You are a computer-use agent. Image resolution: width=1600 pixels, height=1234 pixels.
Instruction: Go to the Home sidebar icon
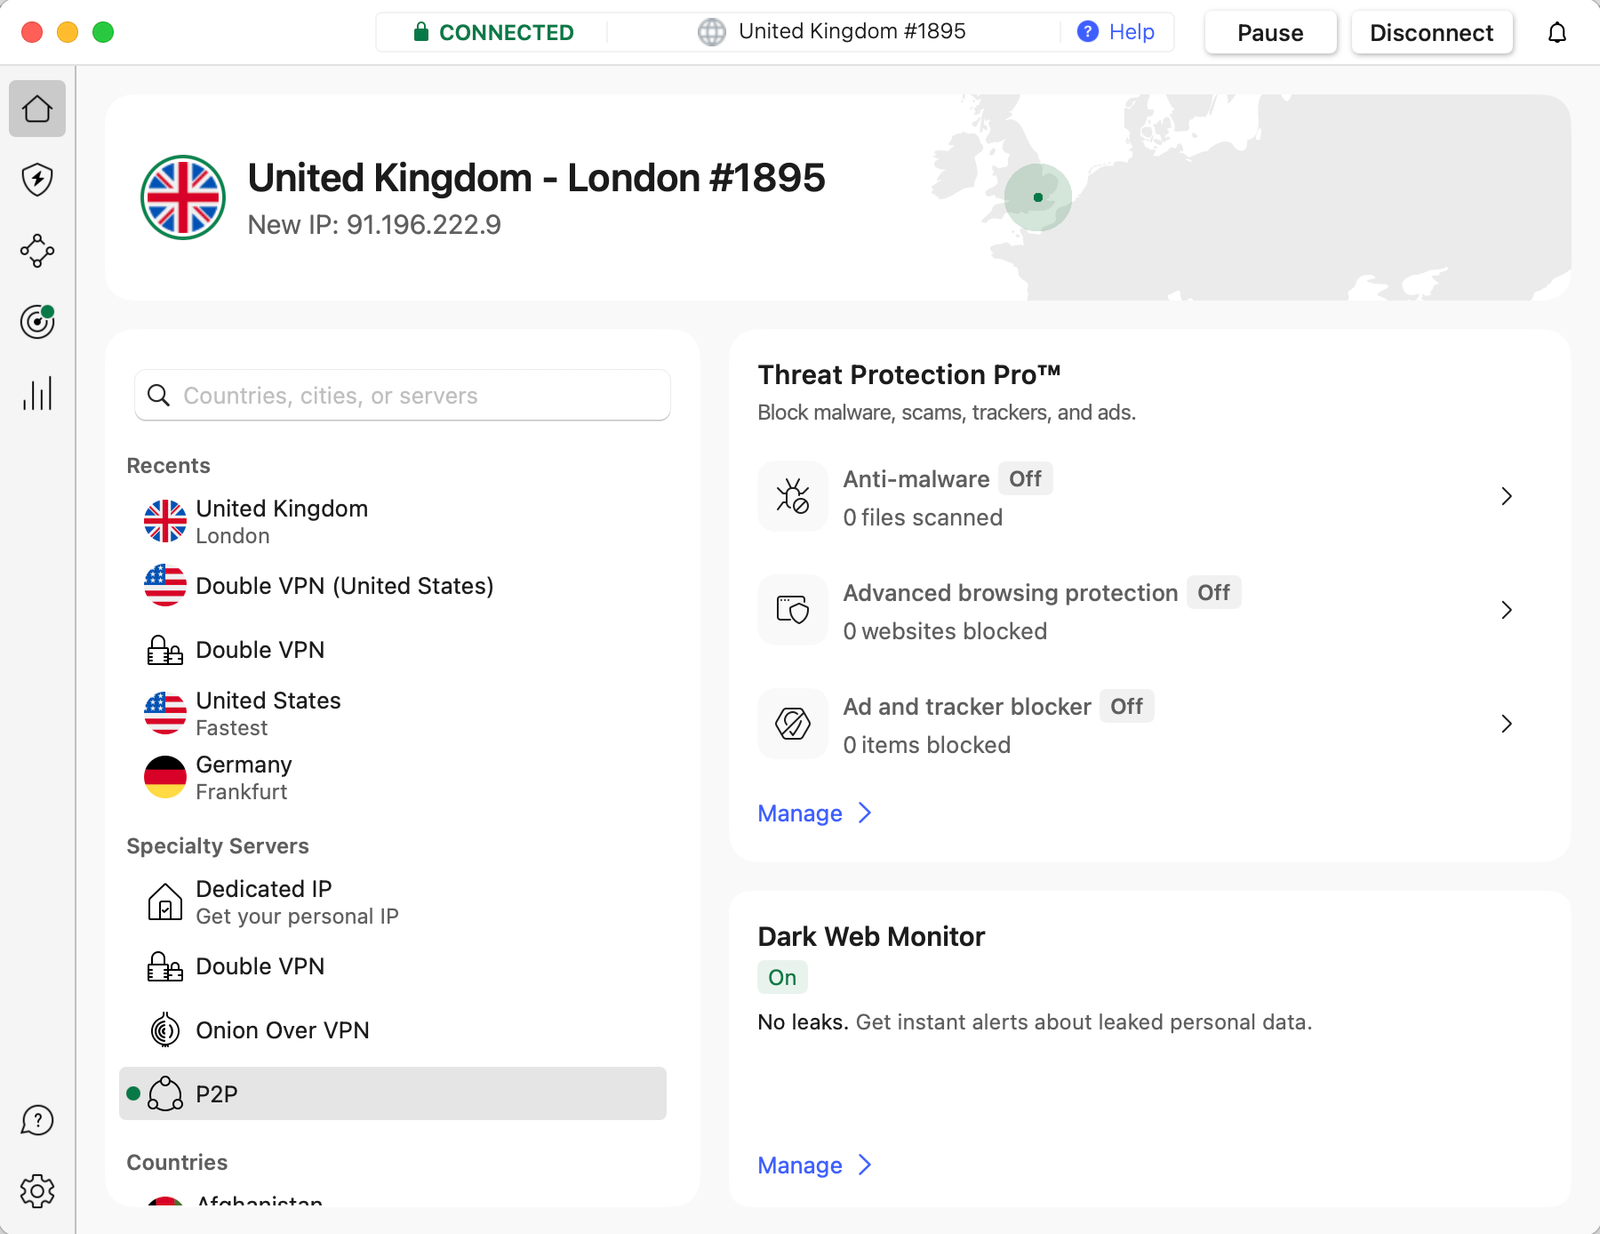click(37, 108)
